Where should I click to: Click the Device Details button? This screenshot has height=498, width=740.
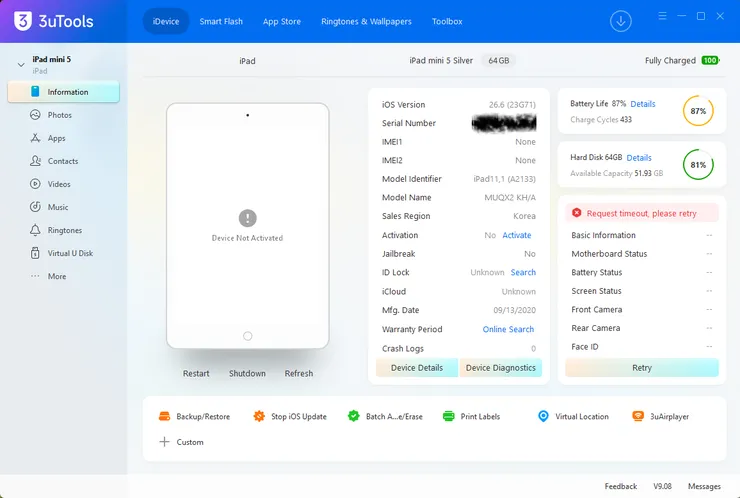tap(417, 368)
